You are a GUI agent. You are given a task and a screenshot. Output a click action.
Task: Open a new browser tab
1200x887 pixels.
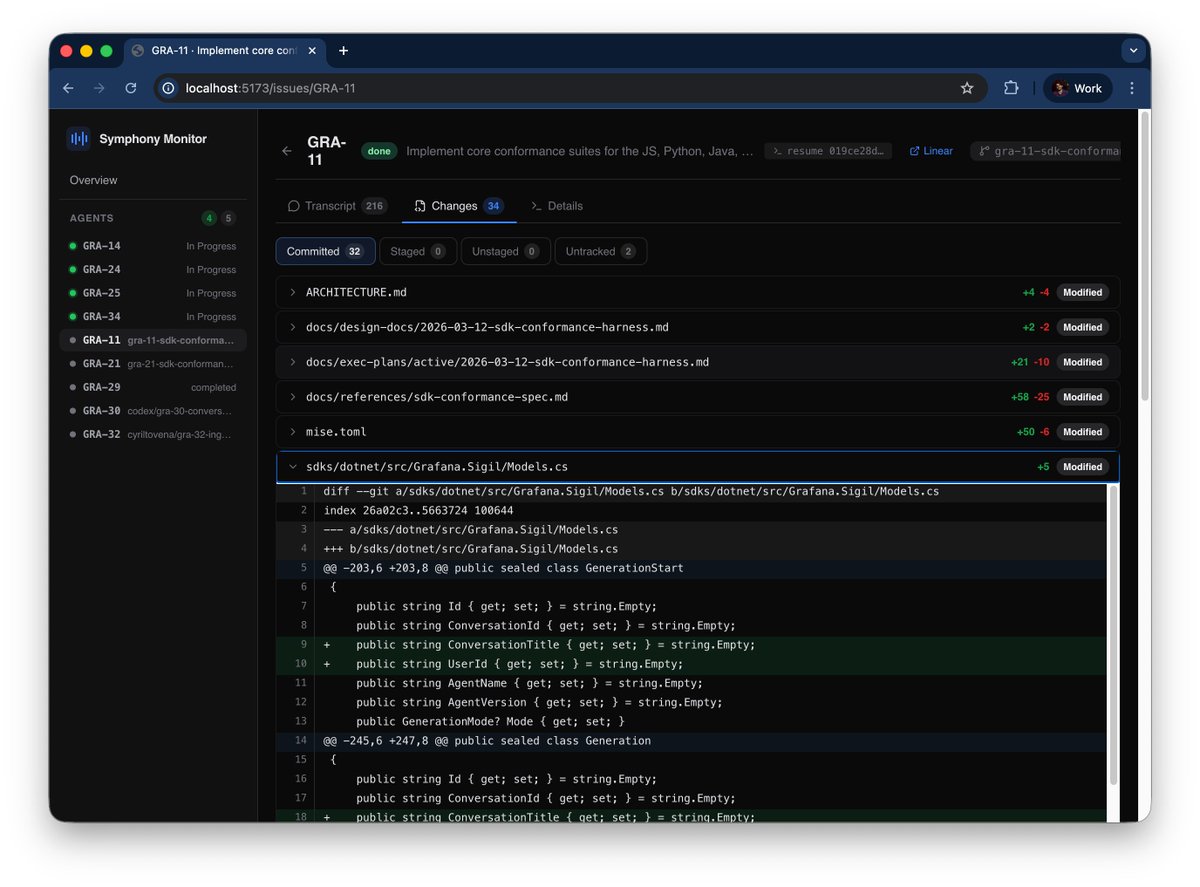343,50
